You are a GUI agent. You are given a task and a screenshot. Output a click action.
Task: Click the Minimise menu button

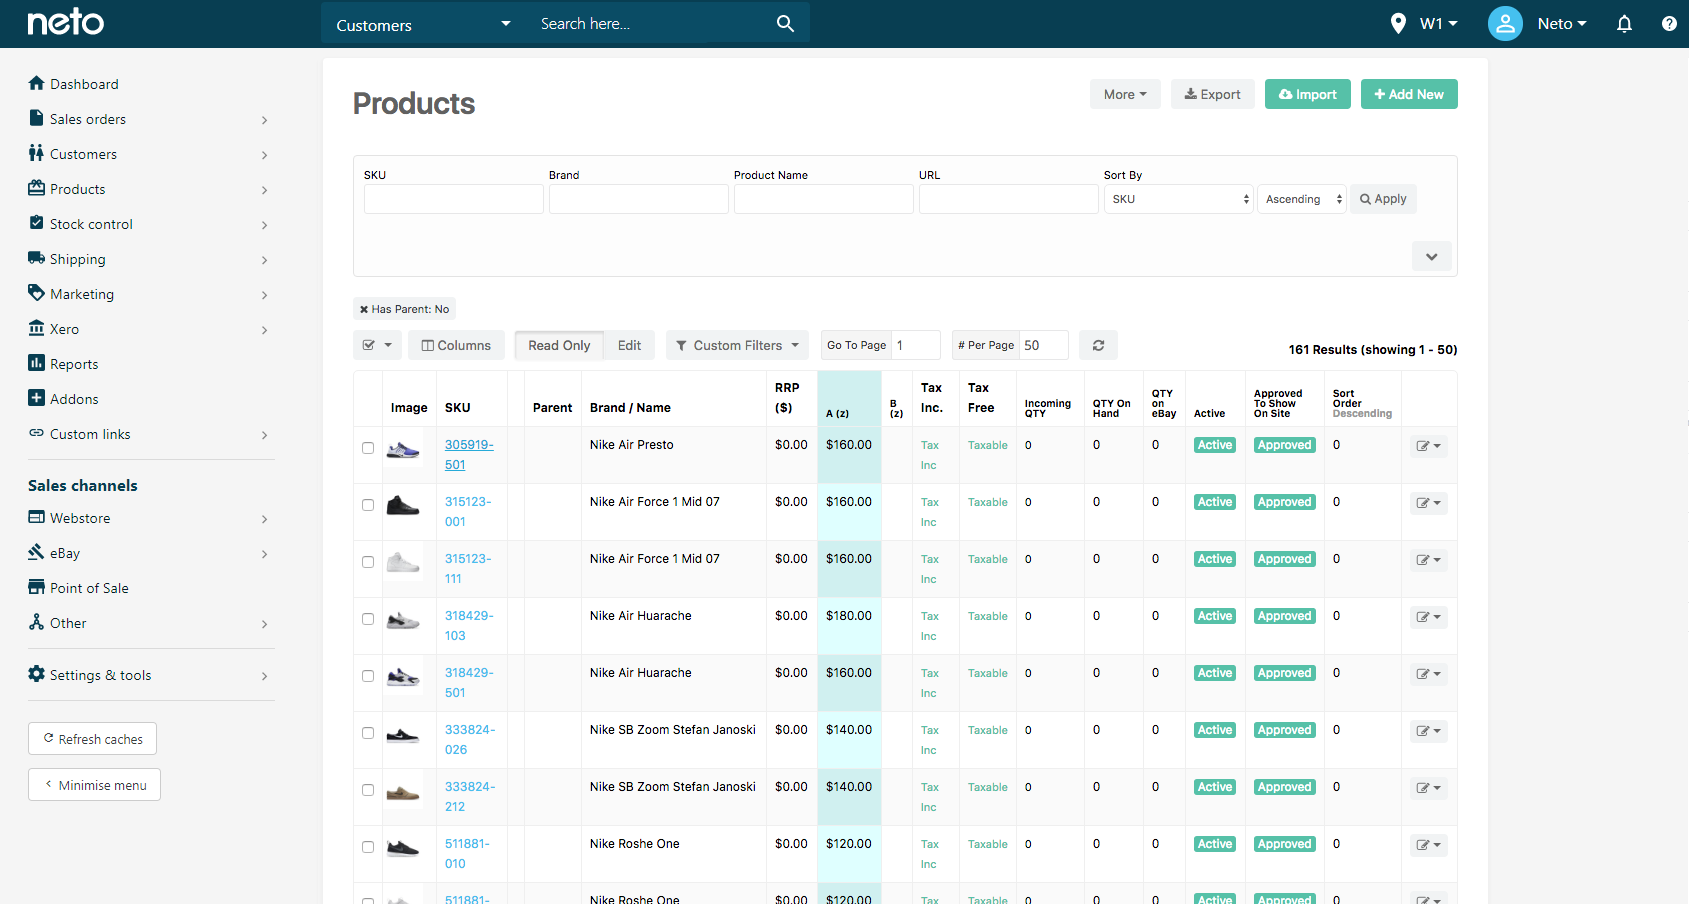[94, 785]
